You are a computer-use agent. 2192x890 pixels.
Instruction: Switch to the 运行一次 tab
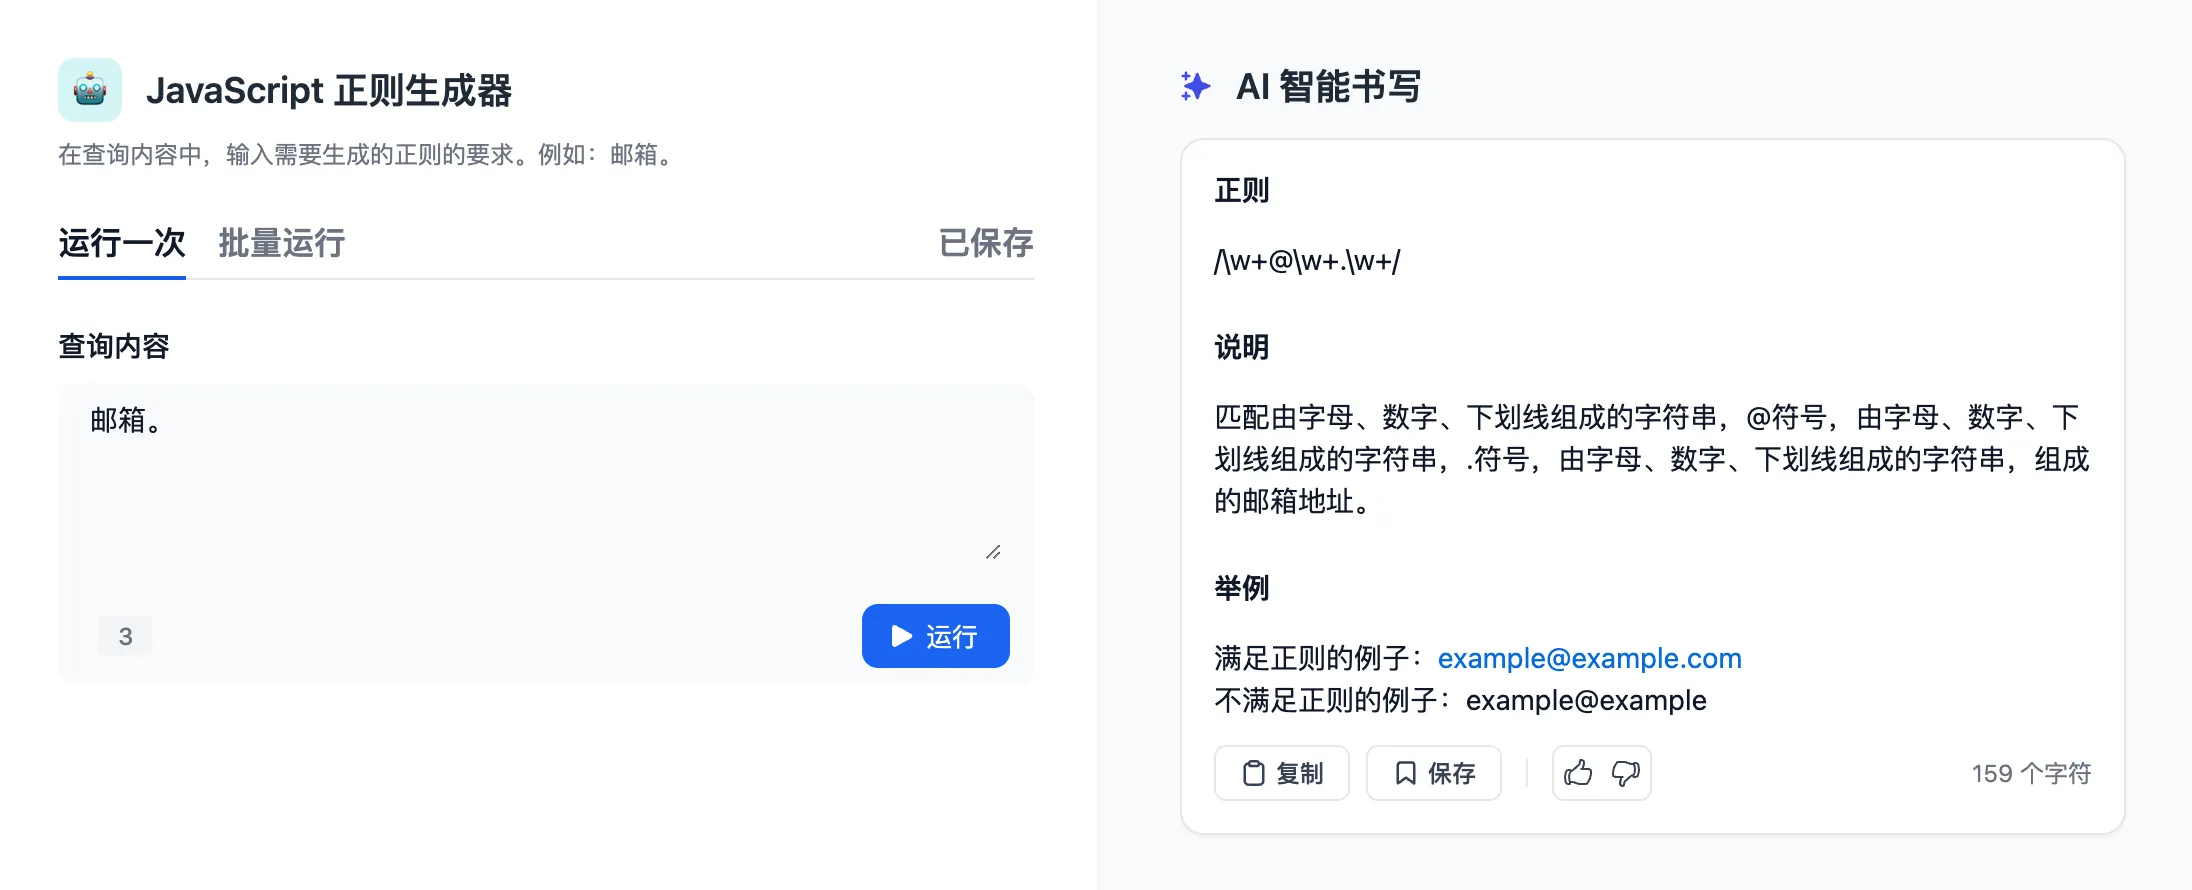tap(122, 243)
